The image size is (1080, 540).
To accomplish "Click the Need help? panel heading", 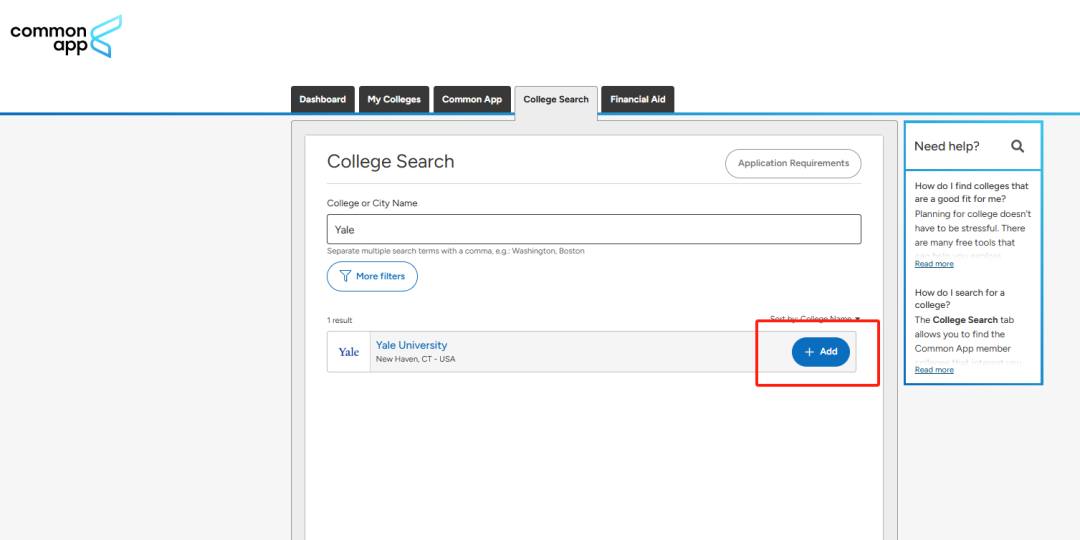I will pos(947,146).
